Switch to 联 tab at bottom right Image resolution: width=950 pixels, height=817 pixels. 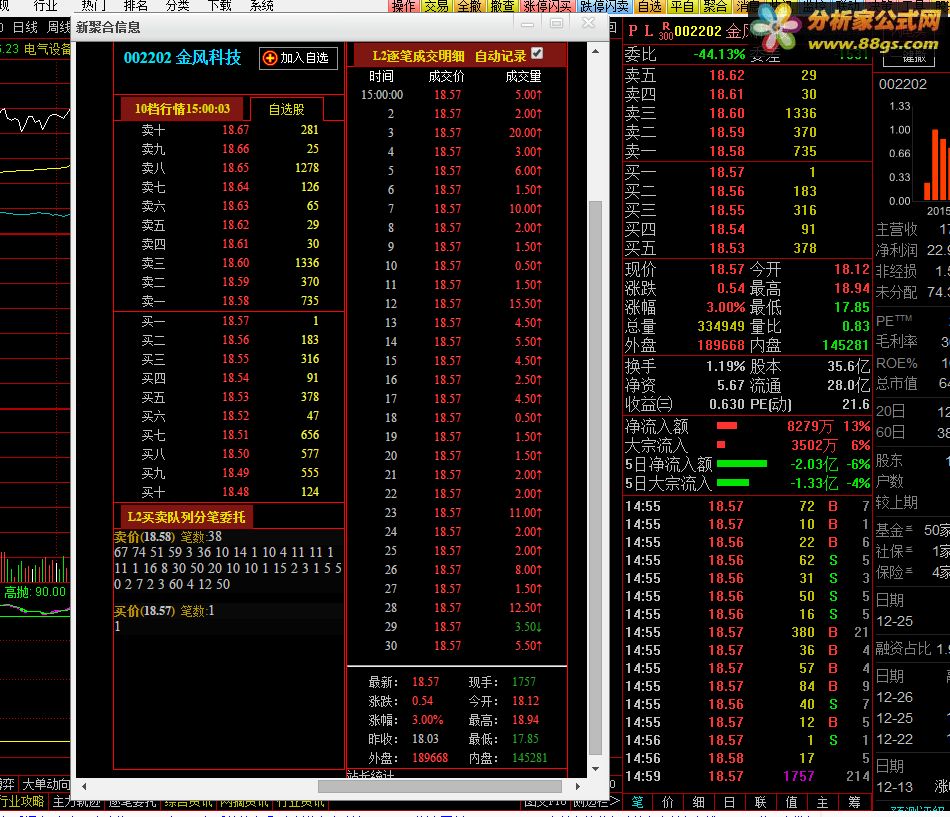point(760,802)
